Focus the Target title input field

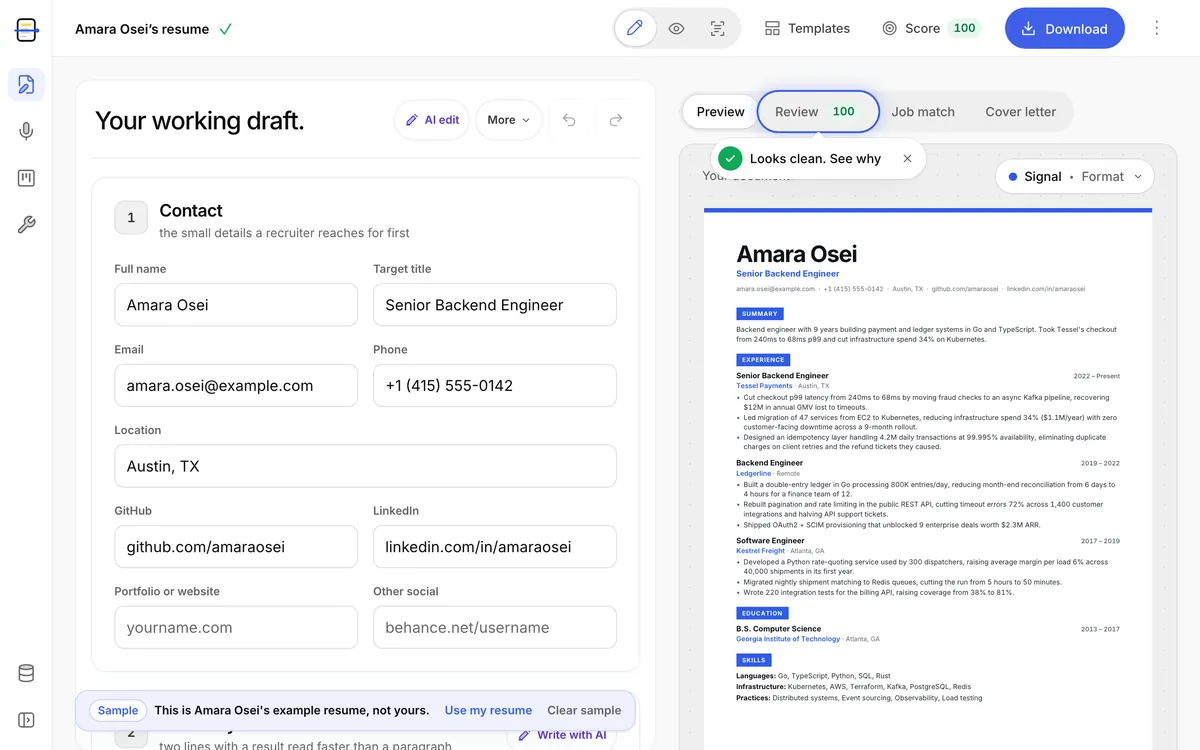pyautogui.click(x=495, y=305)
